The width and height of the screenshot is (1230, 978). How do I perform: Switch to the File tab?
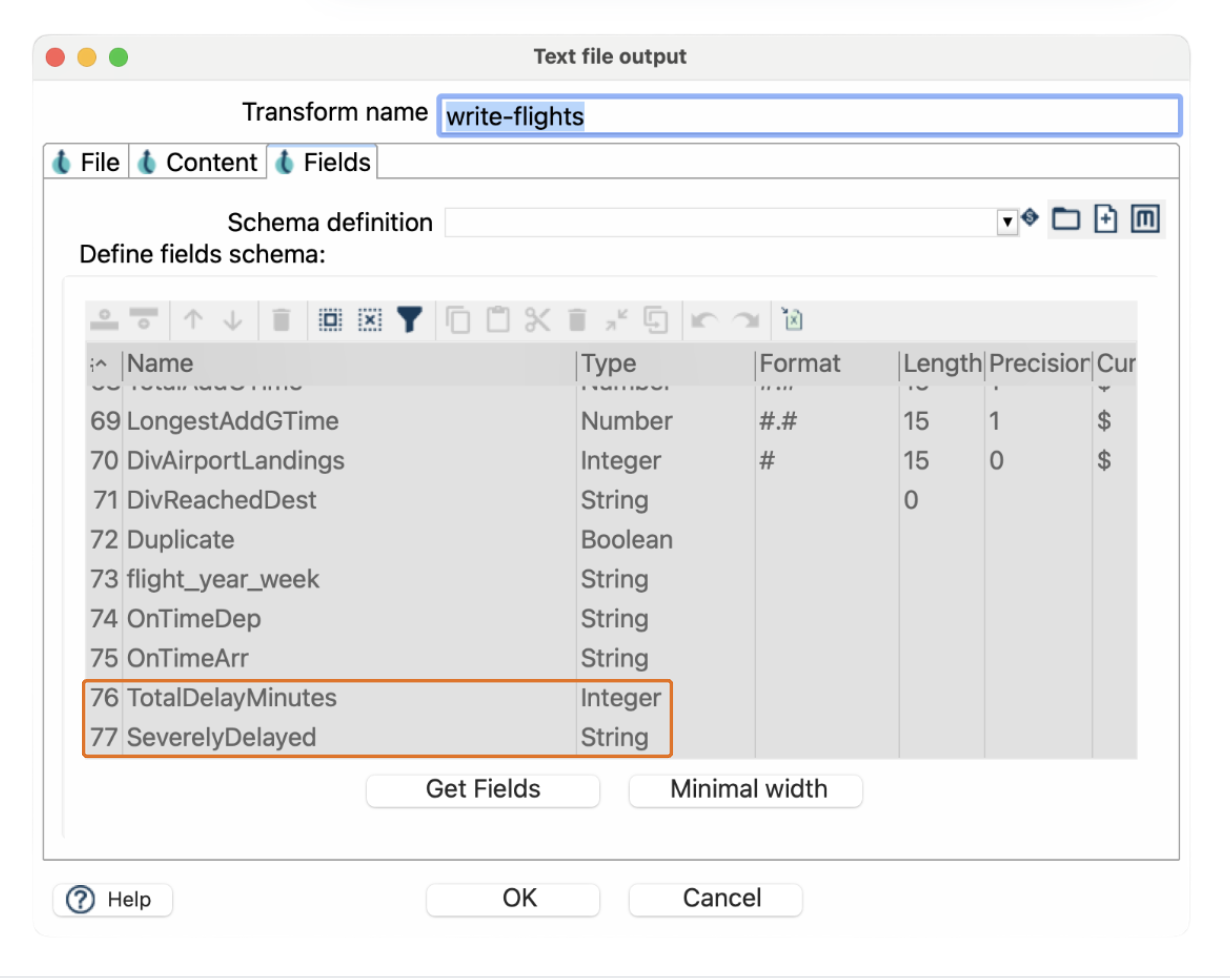87,163
